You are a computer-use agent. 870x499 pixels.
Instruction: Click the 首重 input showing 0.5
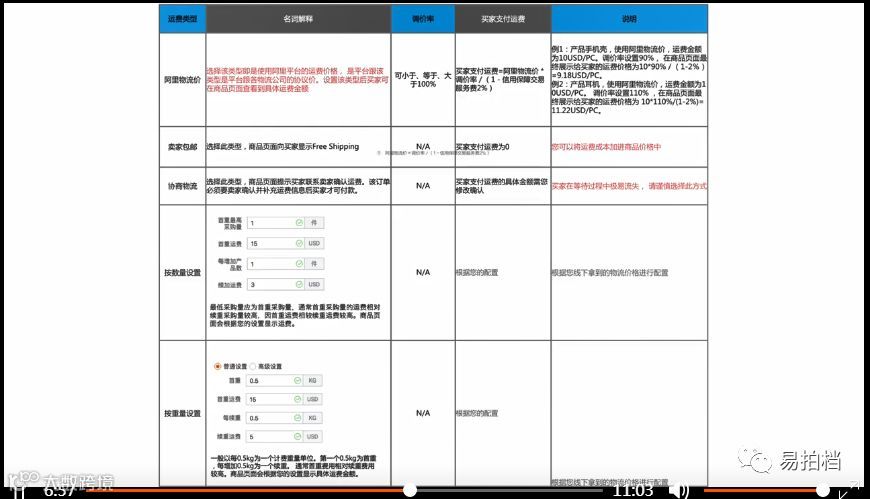[275, 380]
